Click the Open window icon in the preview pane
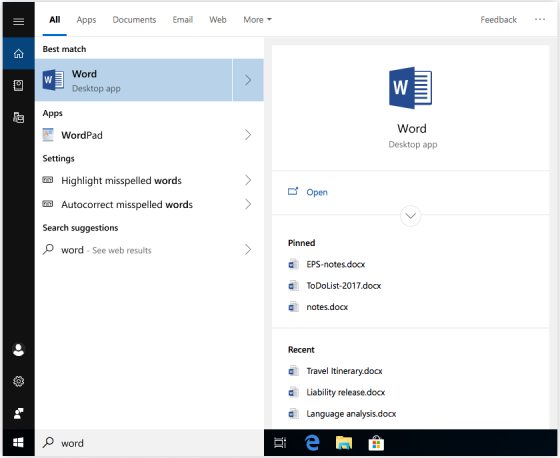This screenshot has width=560, height=458. [293, 191]
